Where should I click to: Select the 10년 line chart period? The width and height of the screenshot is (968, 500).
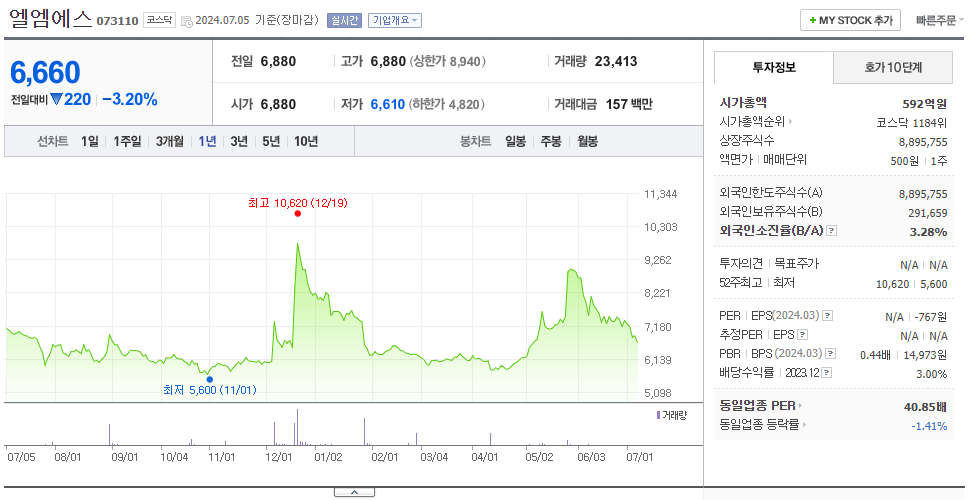click(x=306, y=141)
